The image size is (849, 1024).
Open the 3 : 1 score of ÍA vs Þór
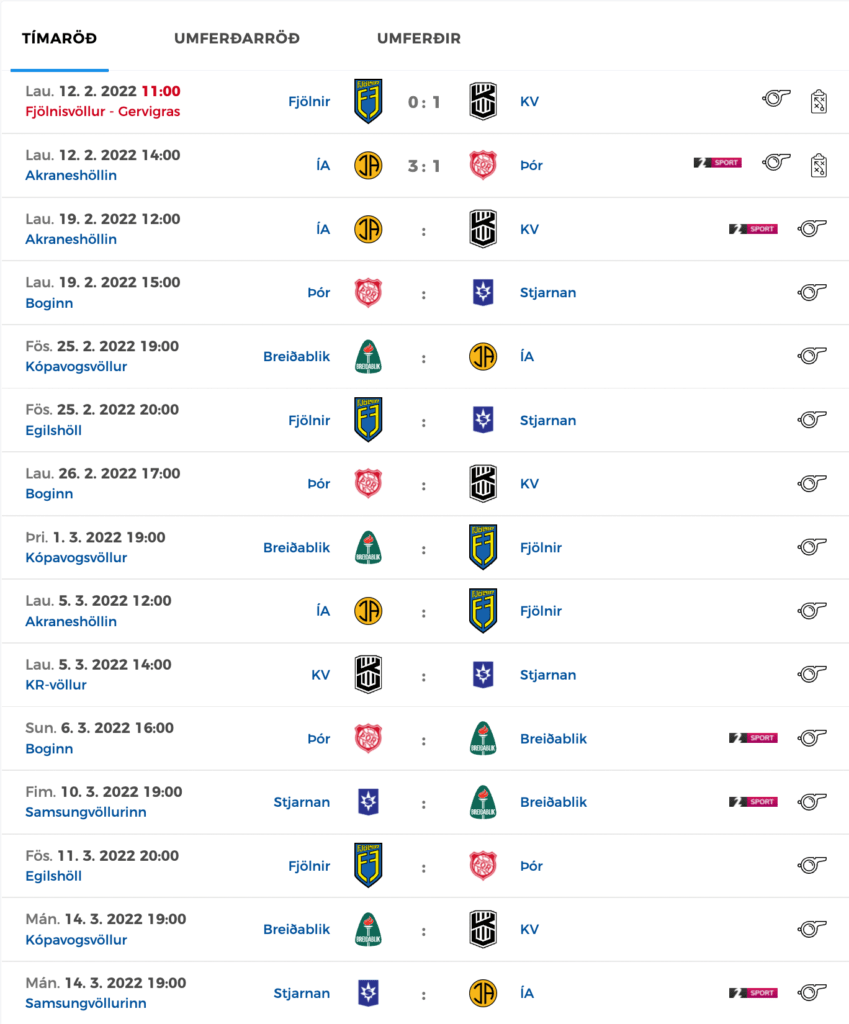pos(424,166)
